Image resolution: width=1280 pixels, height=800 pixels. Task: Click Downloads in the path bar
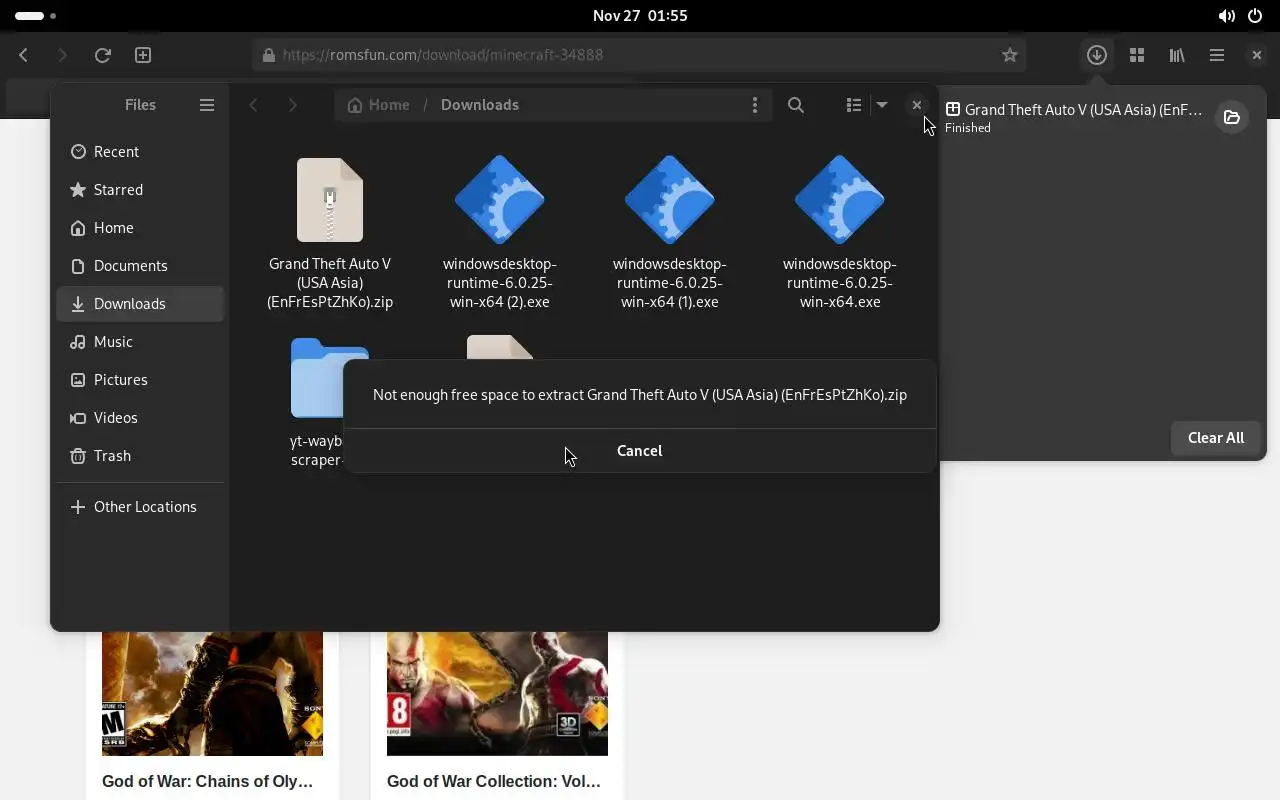click(x=480, y=105)
